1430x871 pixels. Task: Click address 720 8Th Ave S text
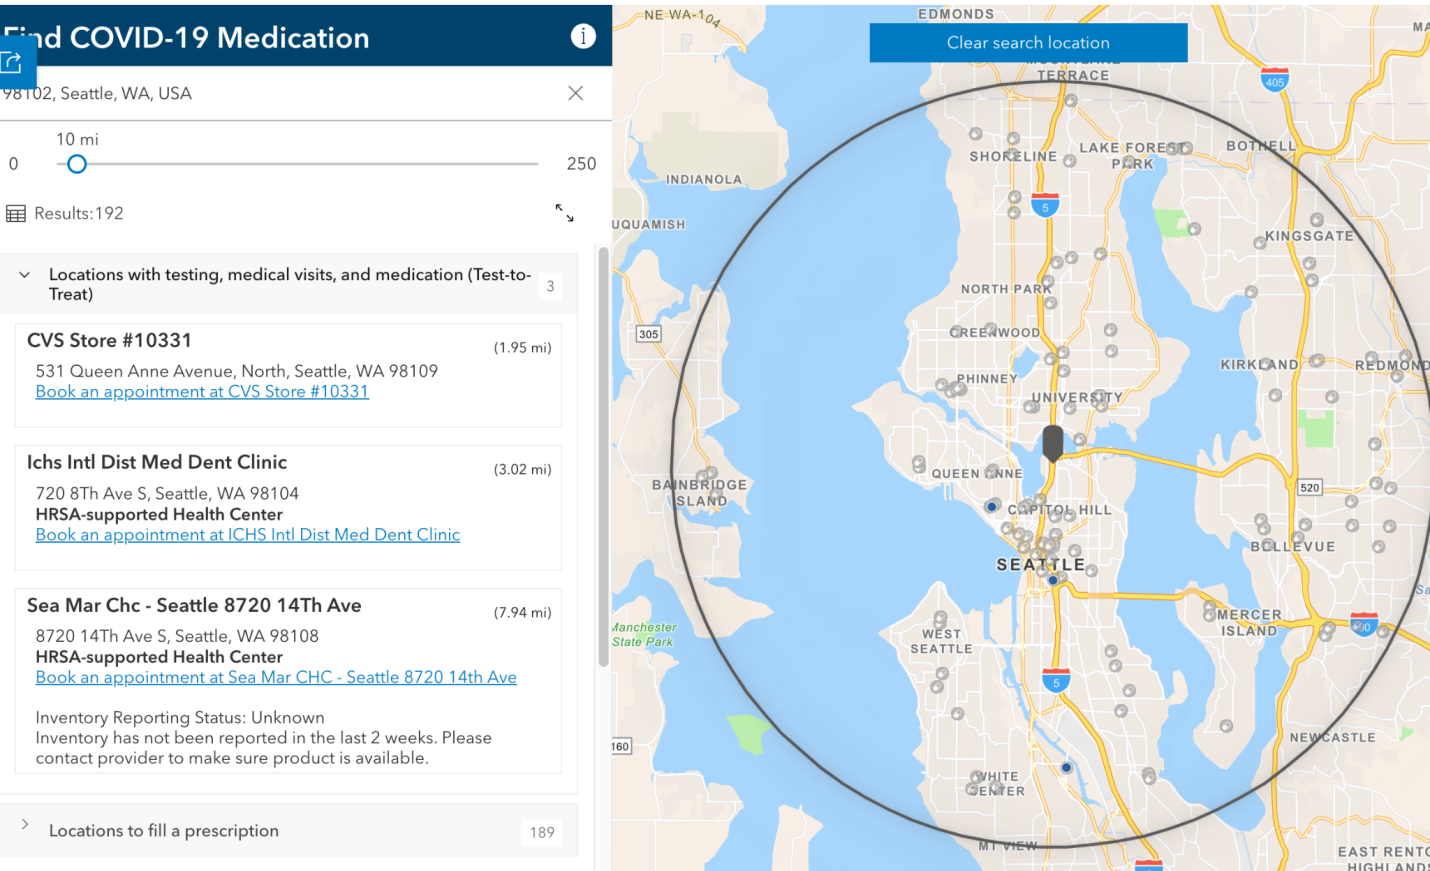167,494
